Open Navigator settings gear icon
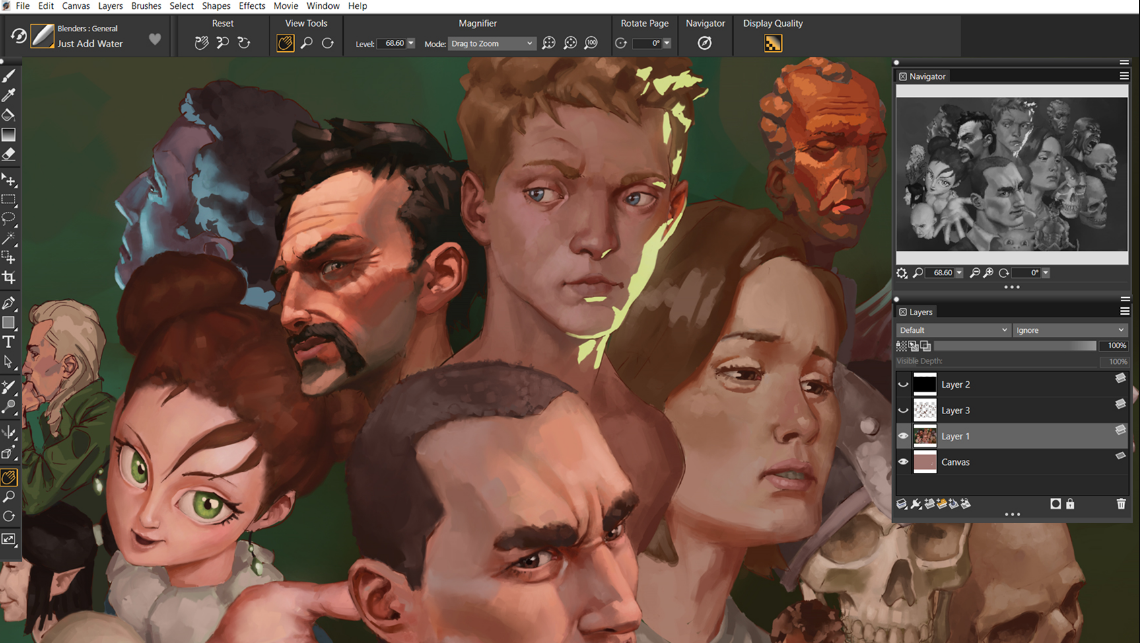This screenshot has height=643, width=1140. [x=902, y=273]
